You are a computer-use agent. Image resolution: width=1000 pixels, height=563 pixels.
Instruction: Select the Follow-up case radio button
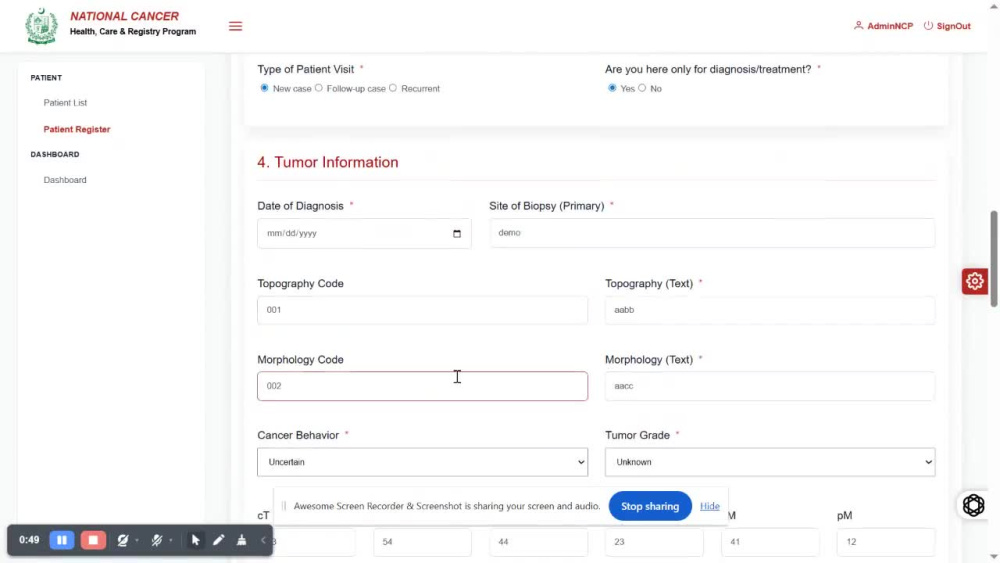[x=319, y=88]
